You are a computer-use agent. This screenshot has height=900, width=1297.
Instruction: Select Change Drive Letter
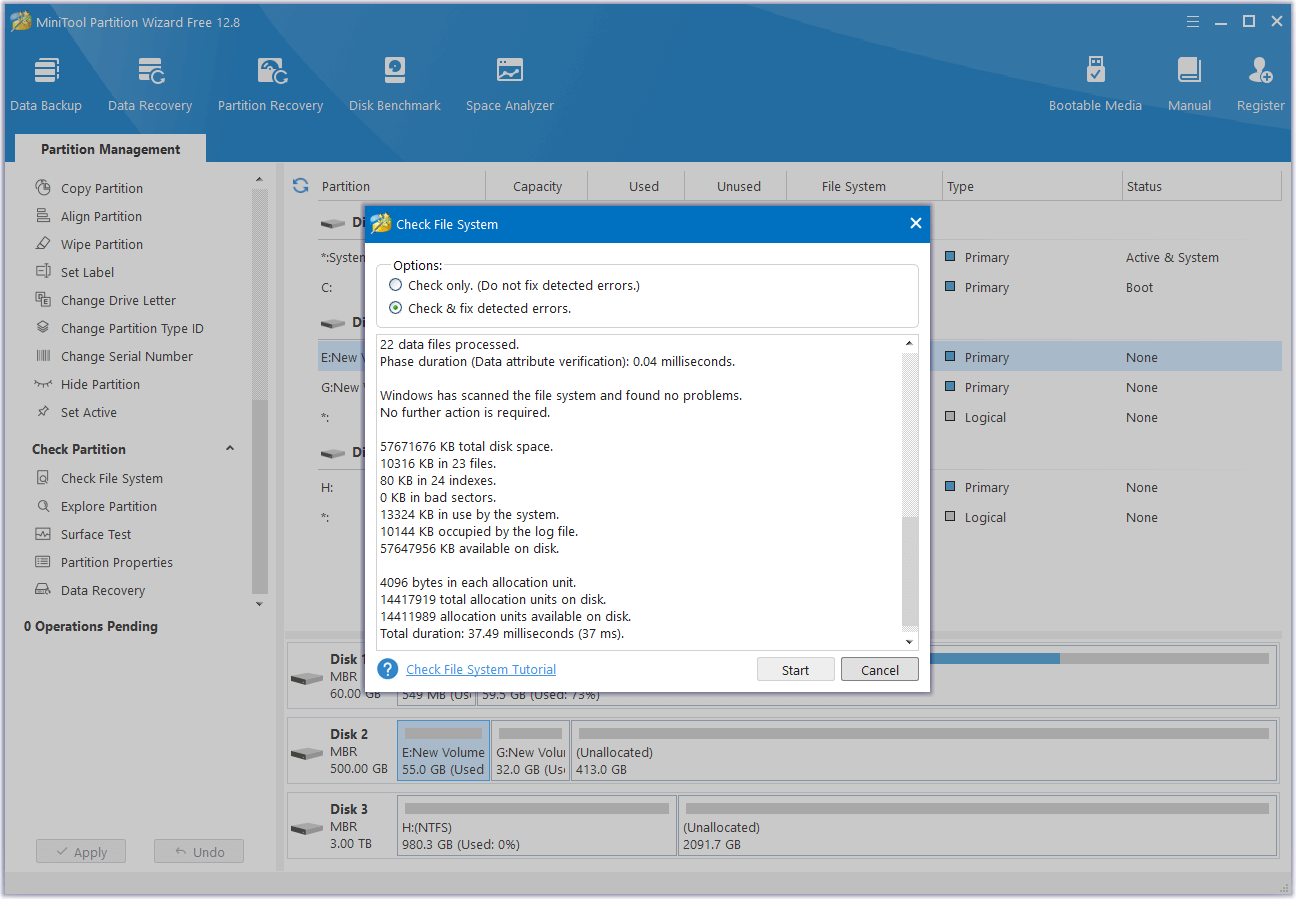pos(118,300)
